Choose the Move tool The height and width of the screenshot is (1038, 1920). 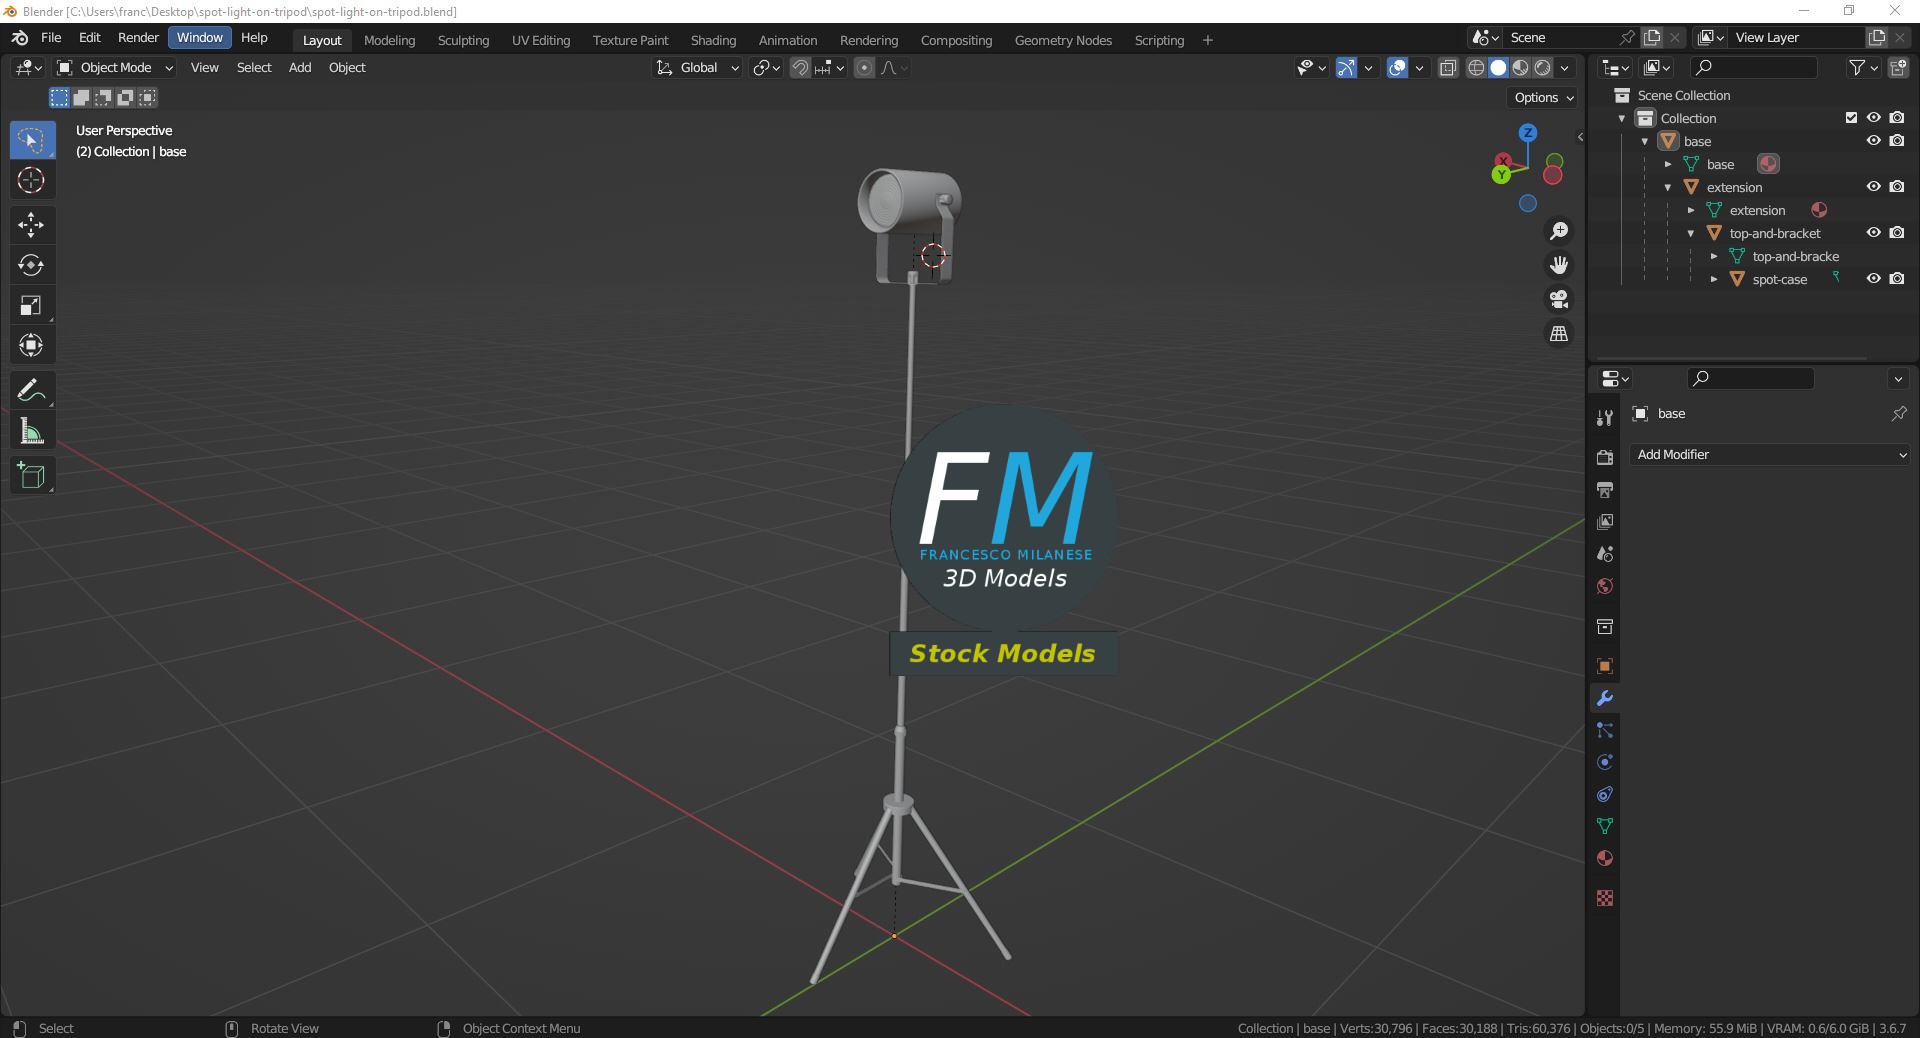click(x=31, y=225)
